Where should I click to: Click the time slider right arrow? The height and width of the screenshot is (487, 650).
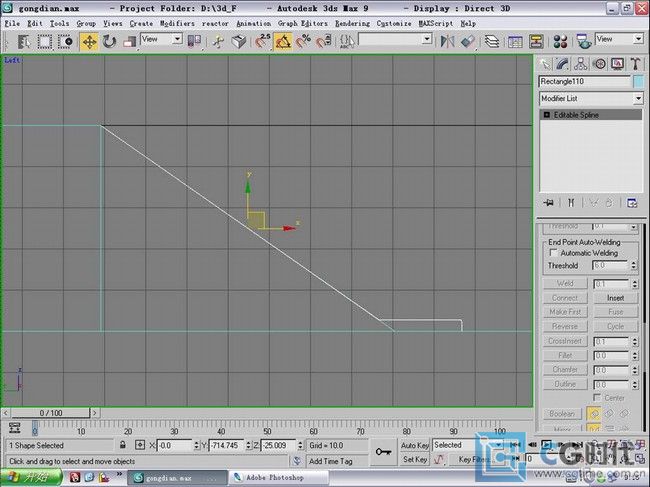[95, 413]
